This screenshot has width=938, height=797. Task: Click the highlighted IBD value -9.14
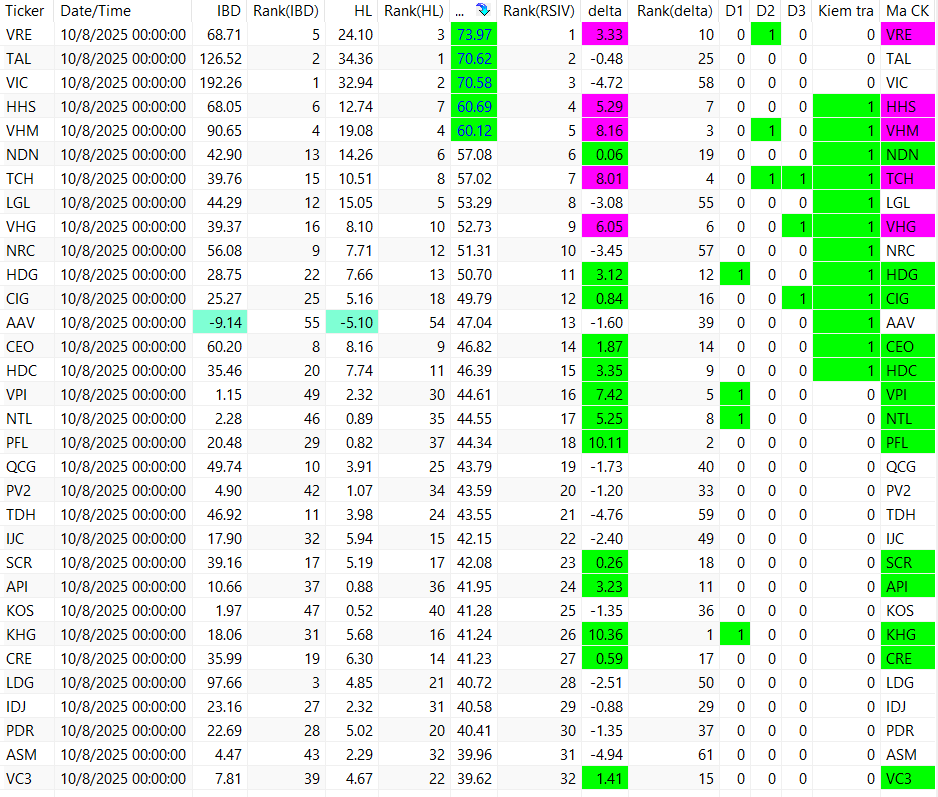coord(220,323)
